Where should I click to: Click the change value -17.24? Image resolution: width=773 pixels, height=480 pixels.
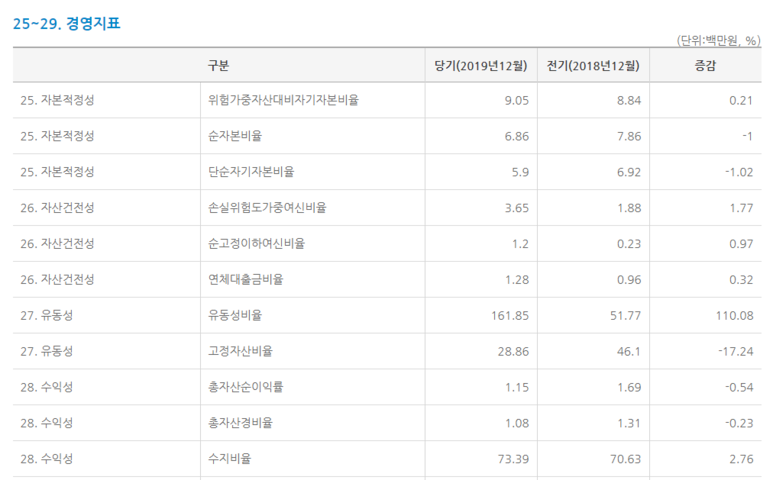[736, 352]
